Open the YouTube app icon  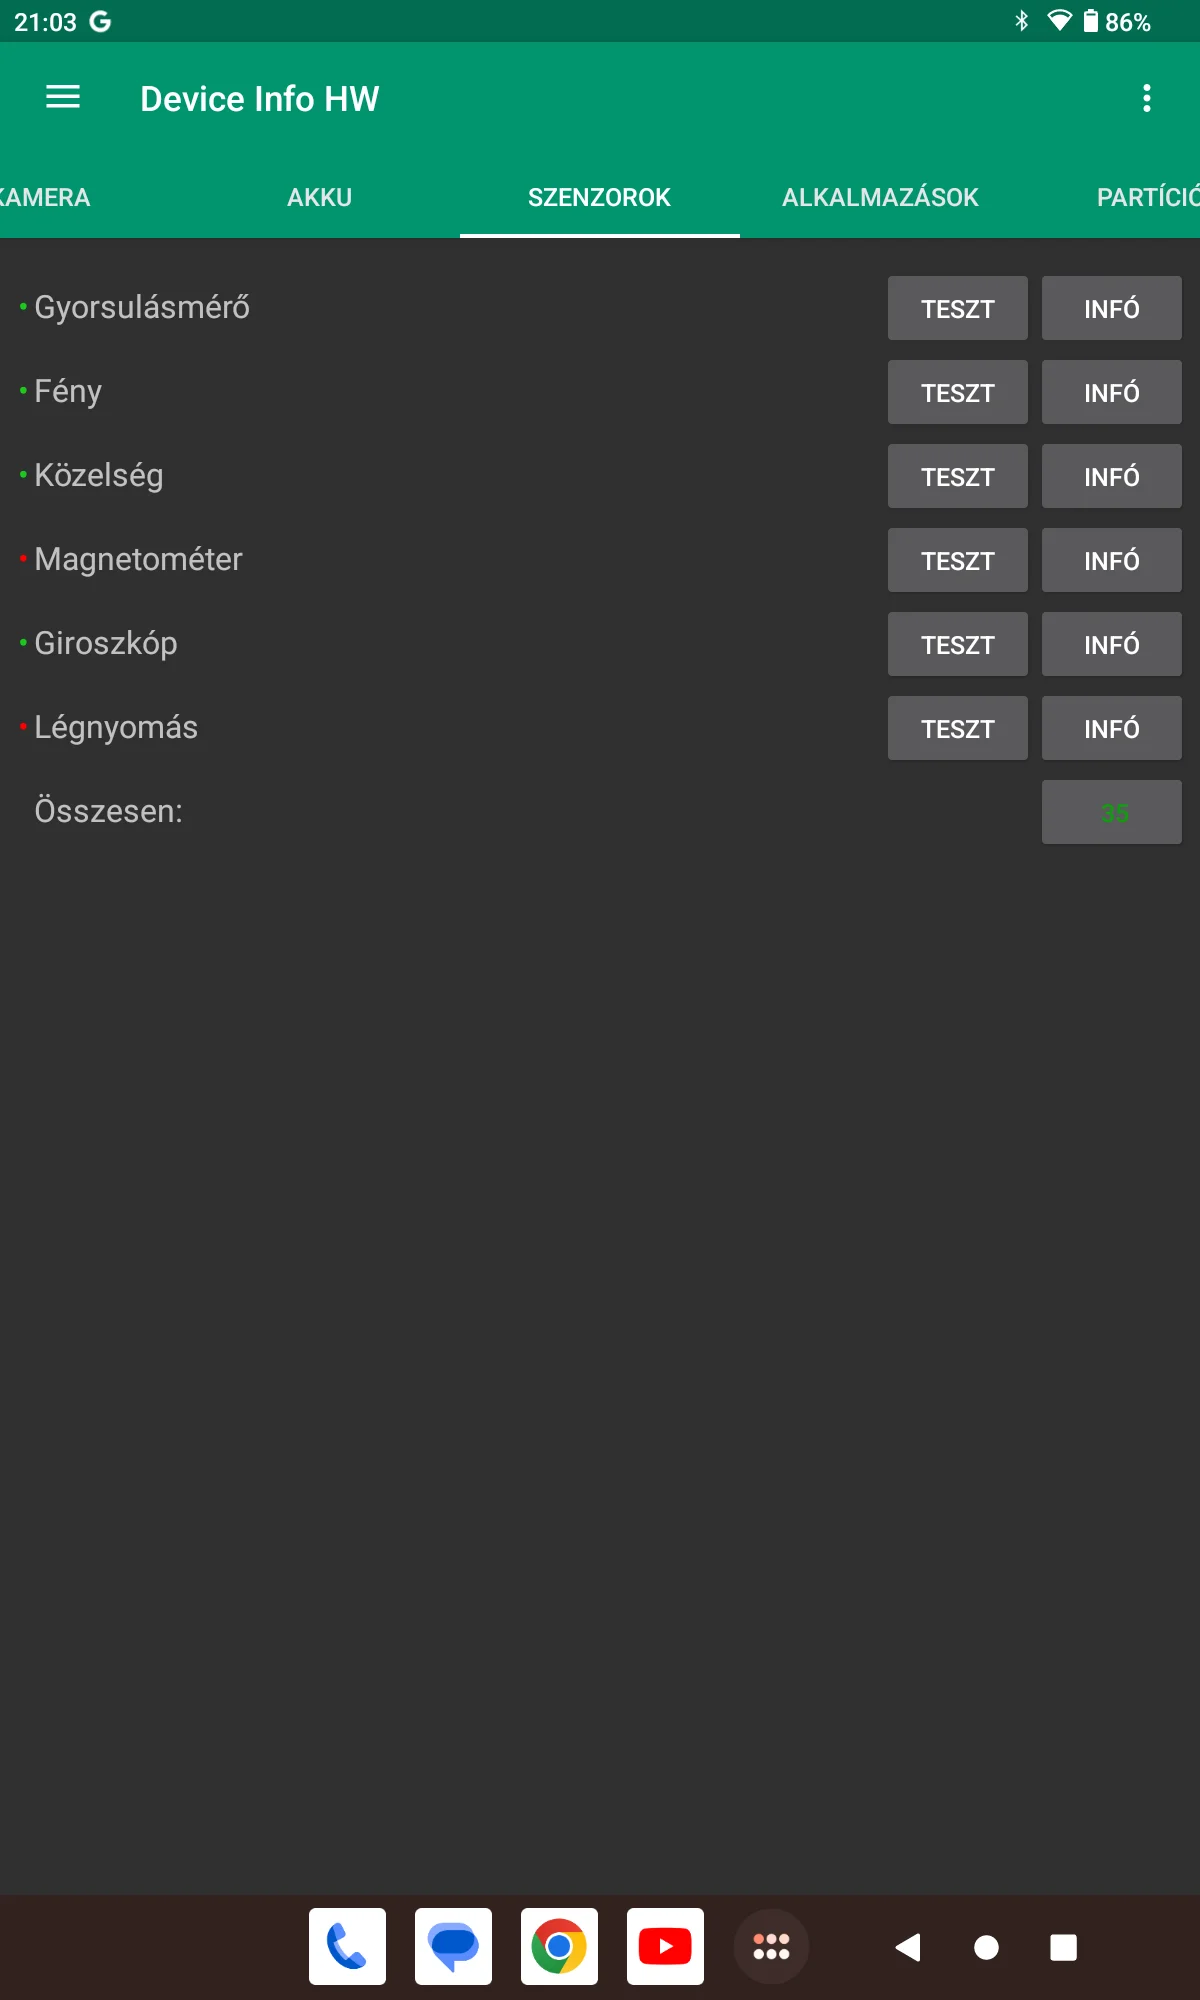665,1946
